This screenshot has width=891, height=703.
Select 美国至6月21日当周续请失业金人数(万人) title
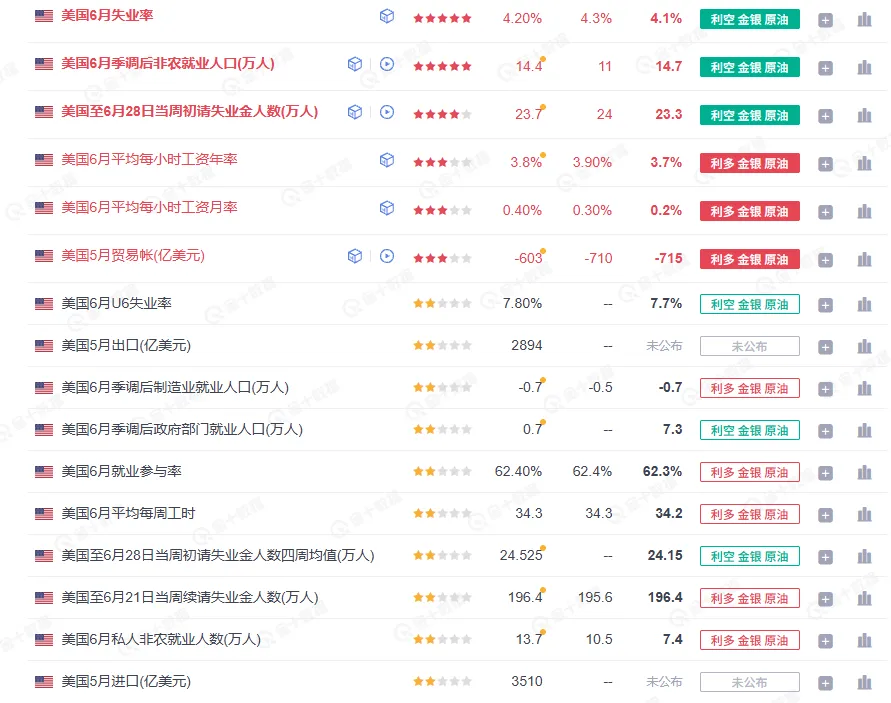(x=189, y=598)
